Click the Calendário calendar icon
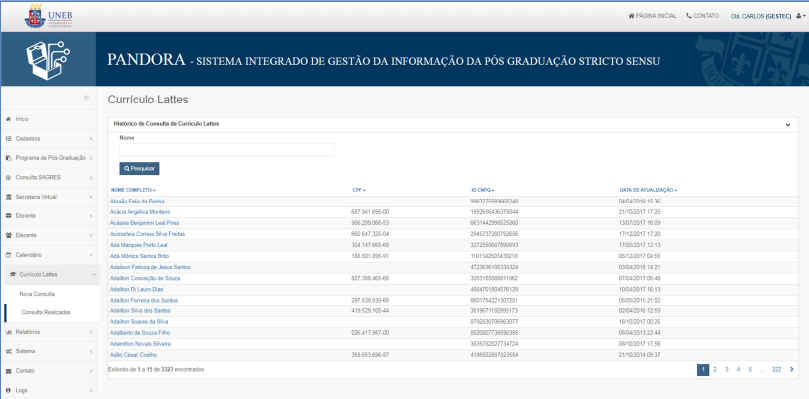Screen dimensions: 809x399 point(8,255)
